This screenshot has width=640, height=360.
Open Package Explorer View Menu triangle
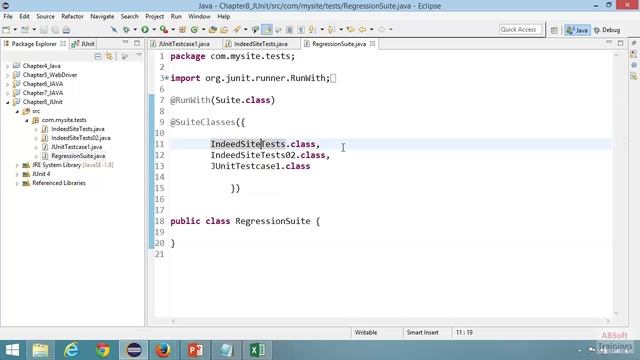tap(139, 55)
